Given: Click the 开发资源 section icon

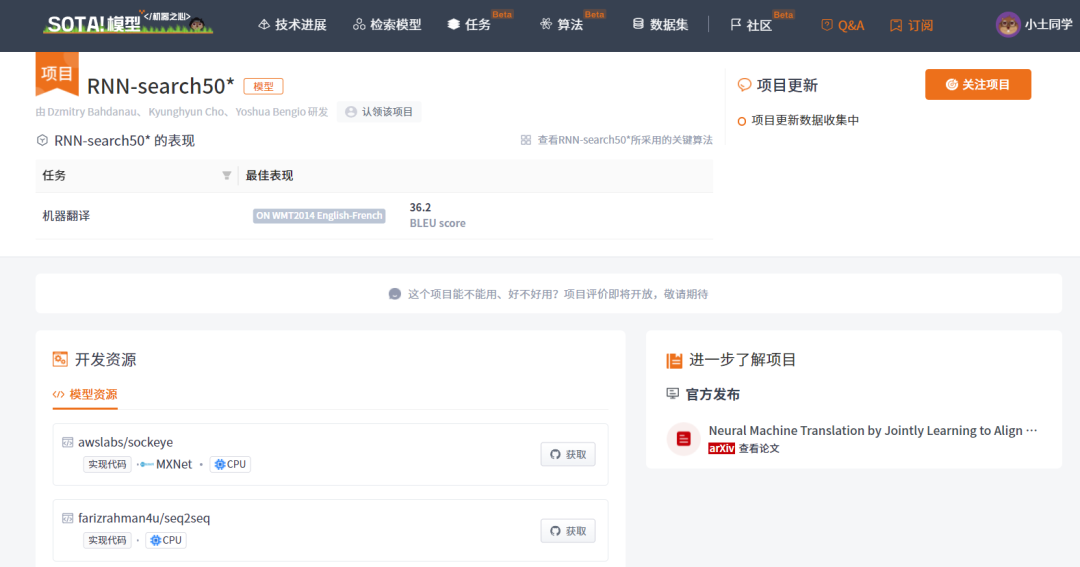Looking at the screenshot, I should pyautogui.click(x=60, y=359).
